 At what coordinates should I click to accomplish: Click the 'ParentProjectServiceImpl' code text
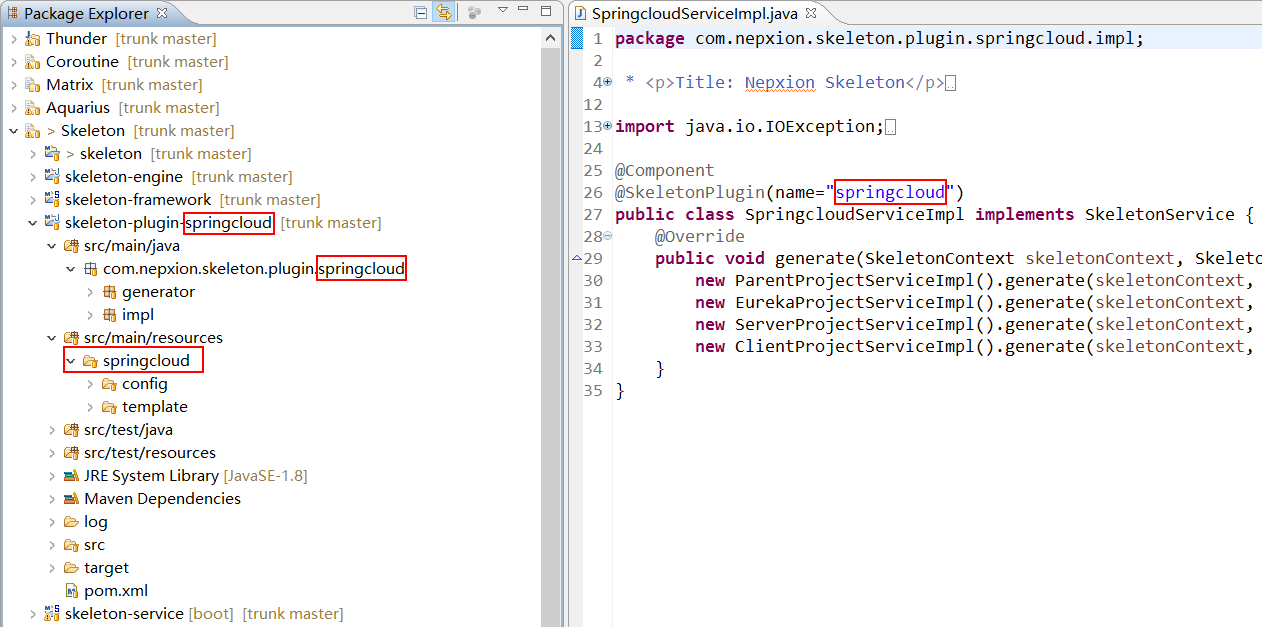click(854, 280)
